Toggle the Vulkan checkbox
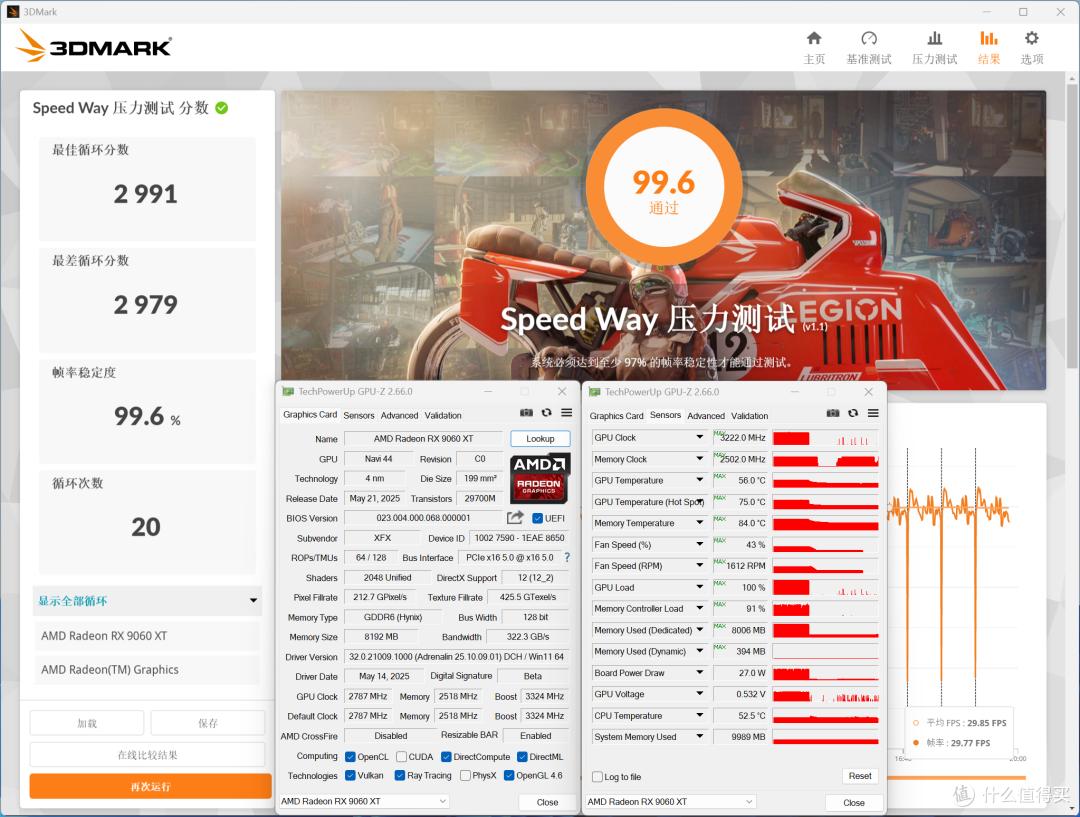 click(351, 776)
